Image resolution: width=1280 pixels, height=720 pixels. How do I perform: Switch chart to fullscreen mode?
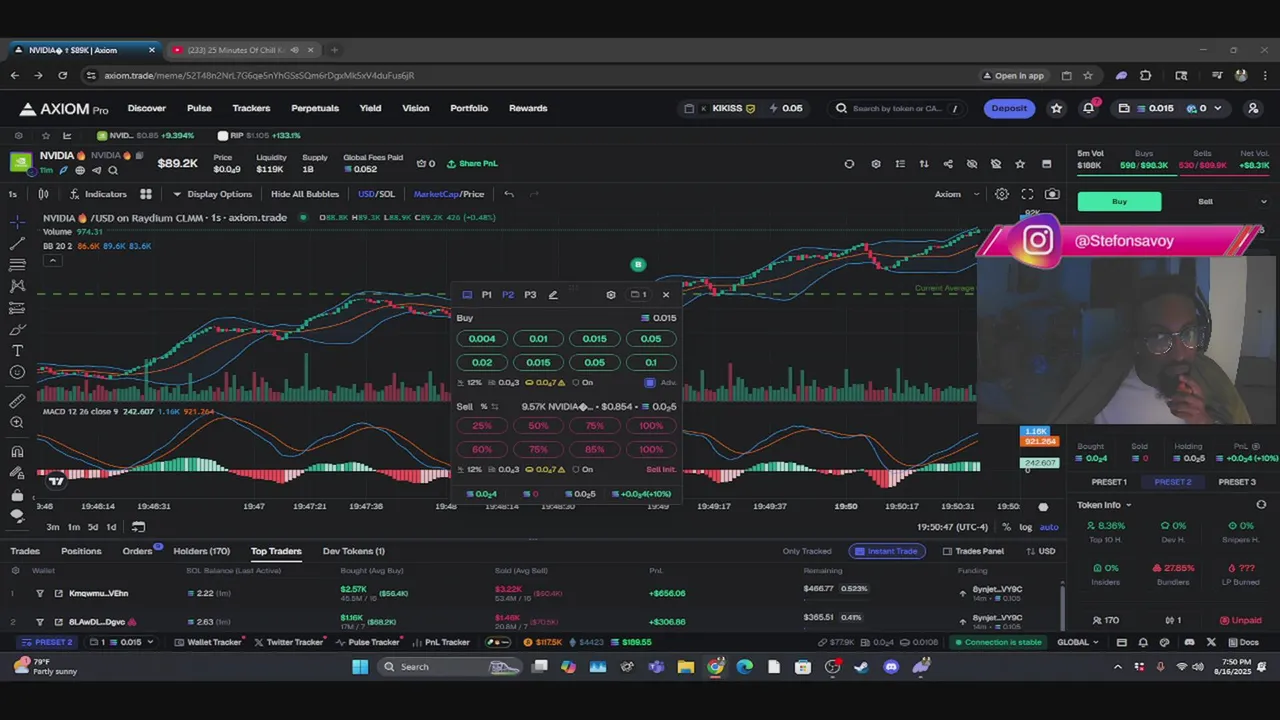coord(1027,194)
